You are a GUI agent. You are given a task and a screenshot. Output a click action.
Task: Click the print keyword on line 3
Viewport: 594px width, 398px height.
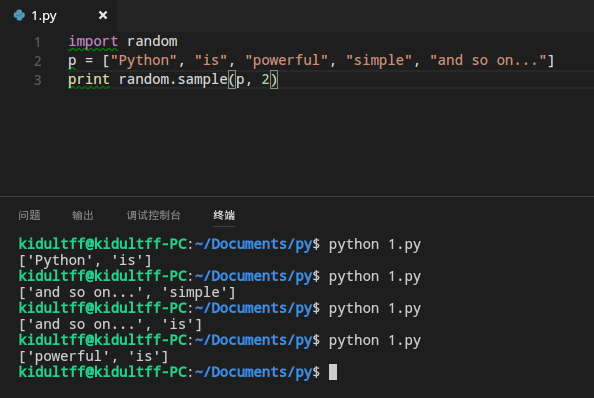pyautogui.click(x=89, y=80)
